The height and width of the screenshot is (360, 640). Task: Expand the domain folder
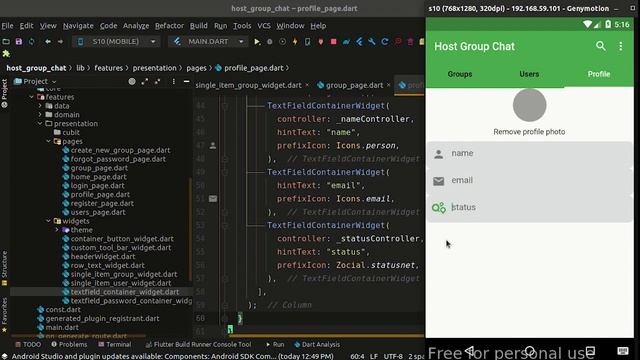40,115
